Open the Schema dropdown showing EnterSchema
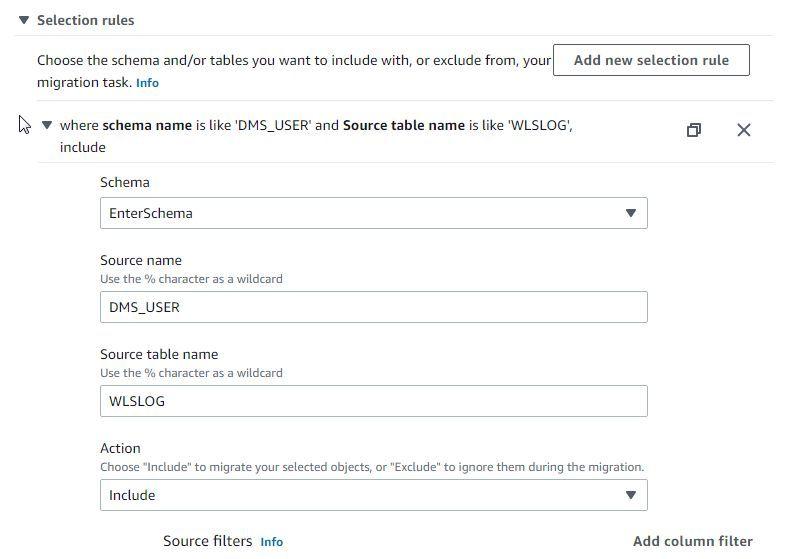This screenshot has width=790, height=559. [373, 213]
